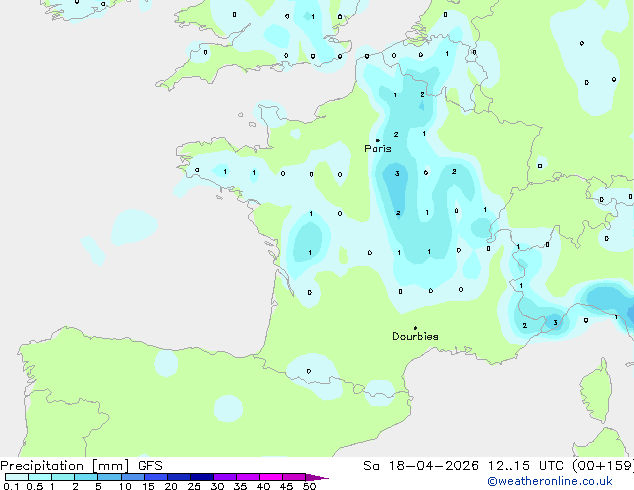
Task: Select the 10–15 mm legend swatch
Action: [x=133, y=477]
